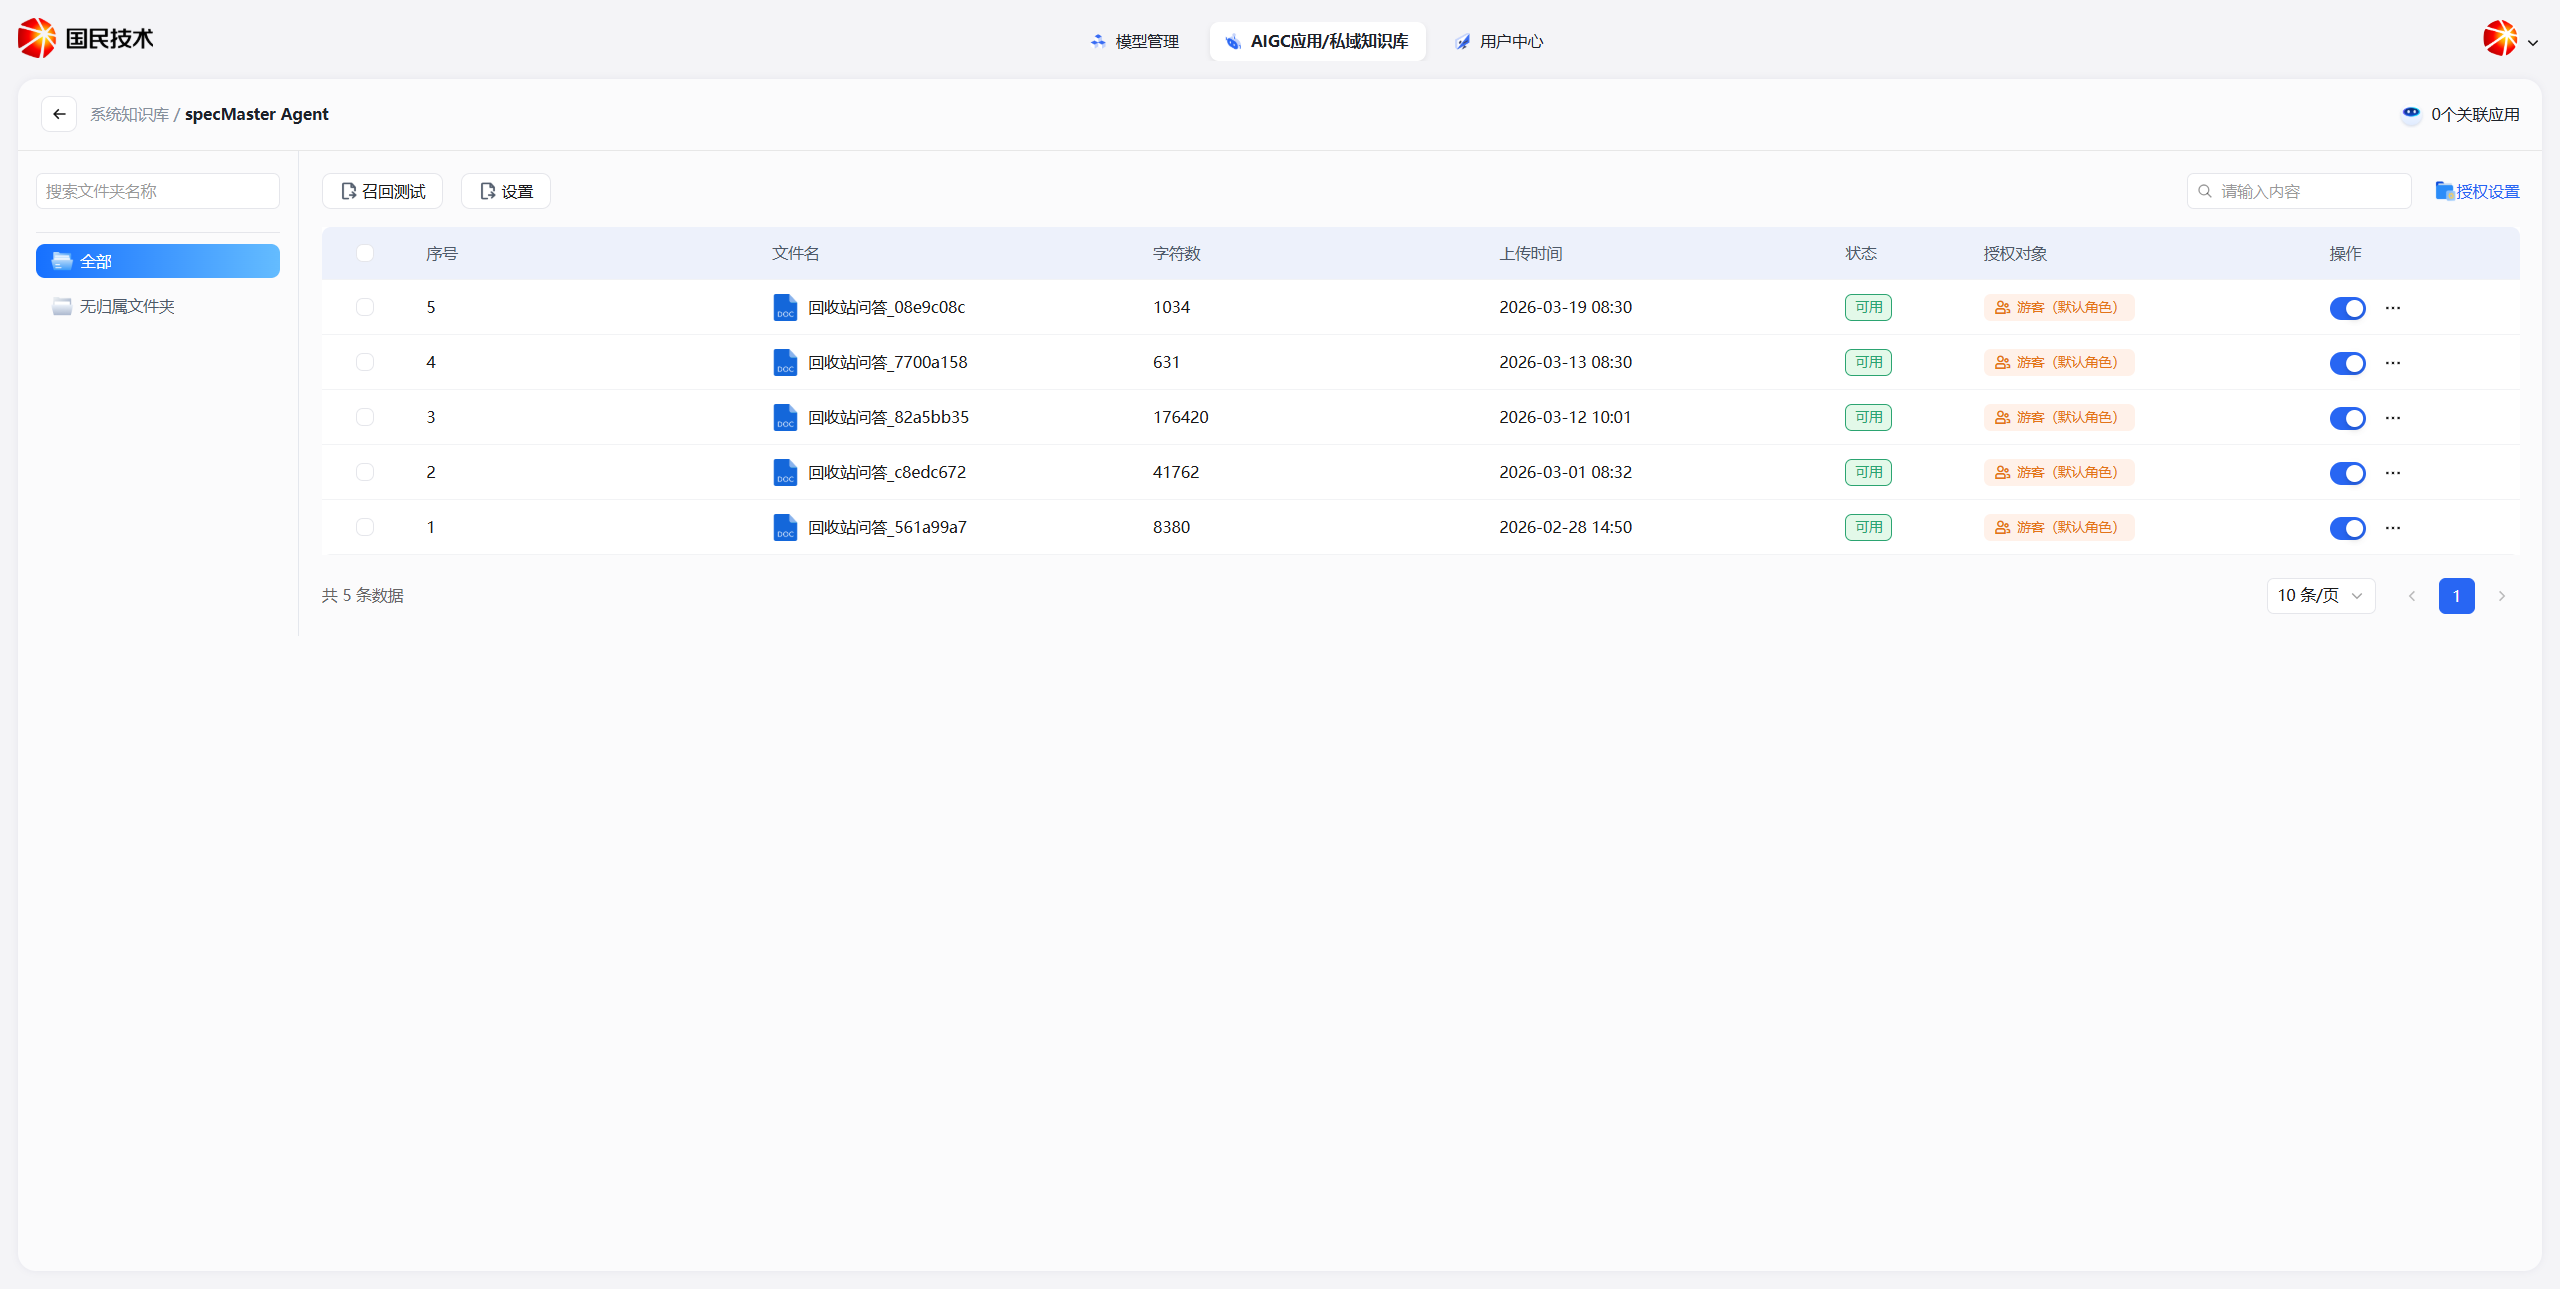Image resolution: width=2560 pixels, height=1289 pixels.
Task: Click the 设置 button
Action: click(506, 191)
